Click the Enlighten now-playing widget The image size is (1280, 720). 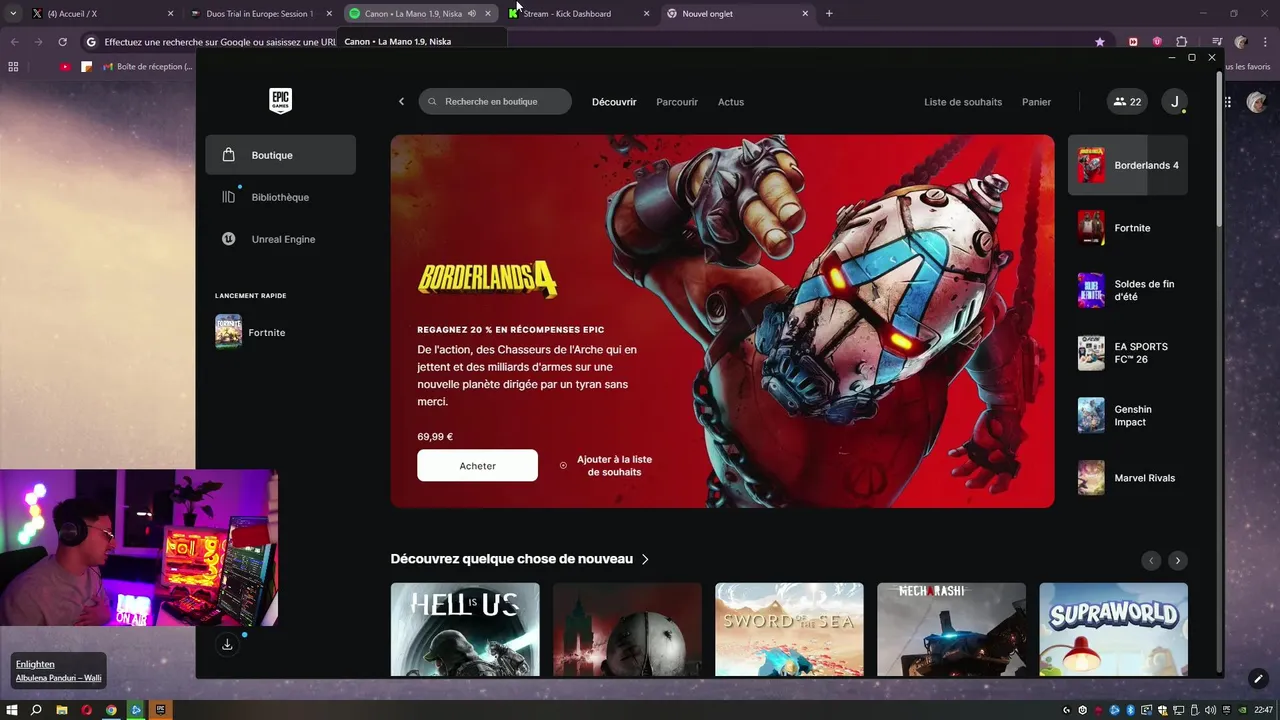pos(59,671)
